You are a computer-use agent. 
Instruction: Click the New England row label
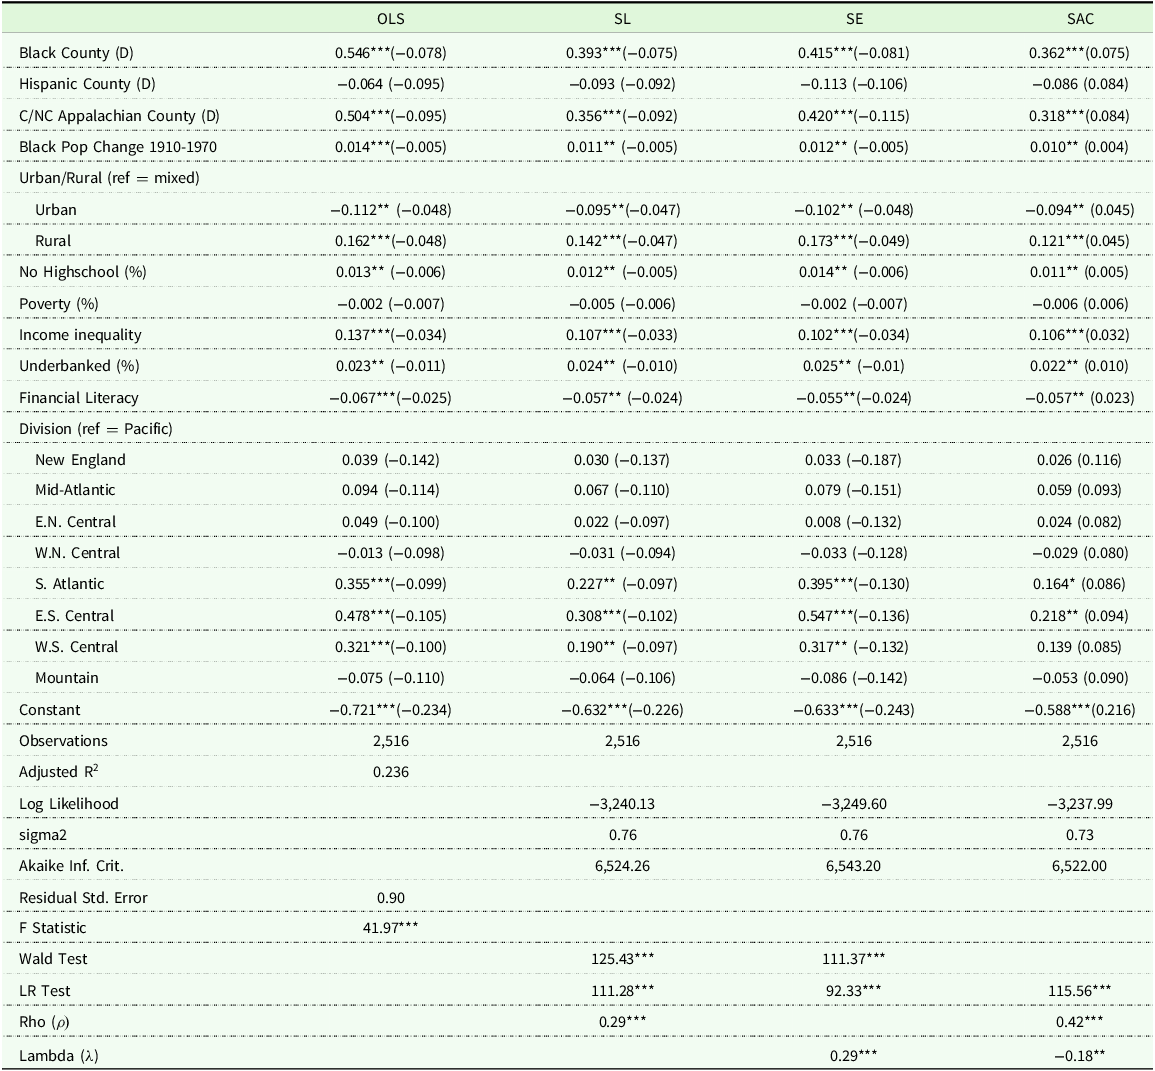(80, 460)
